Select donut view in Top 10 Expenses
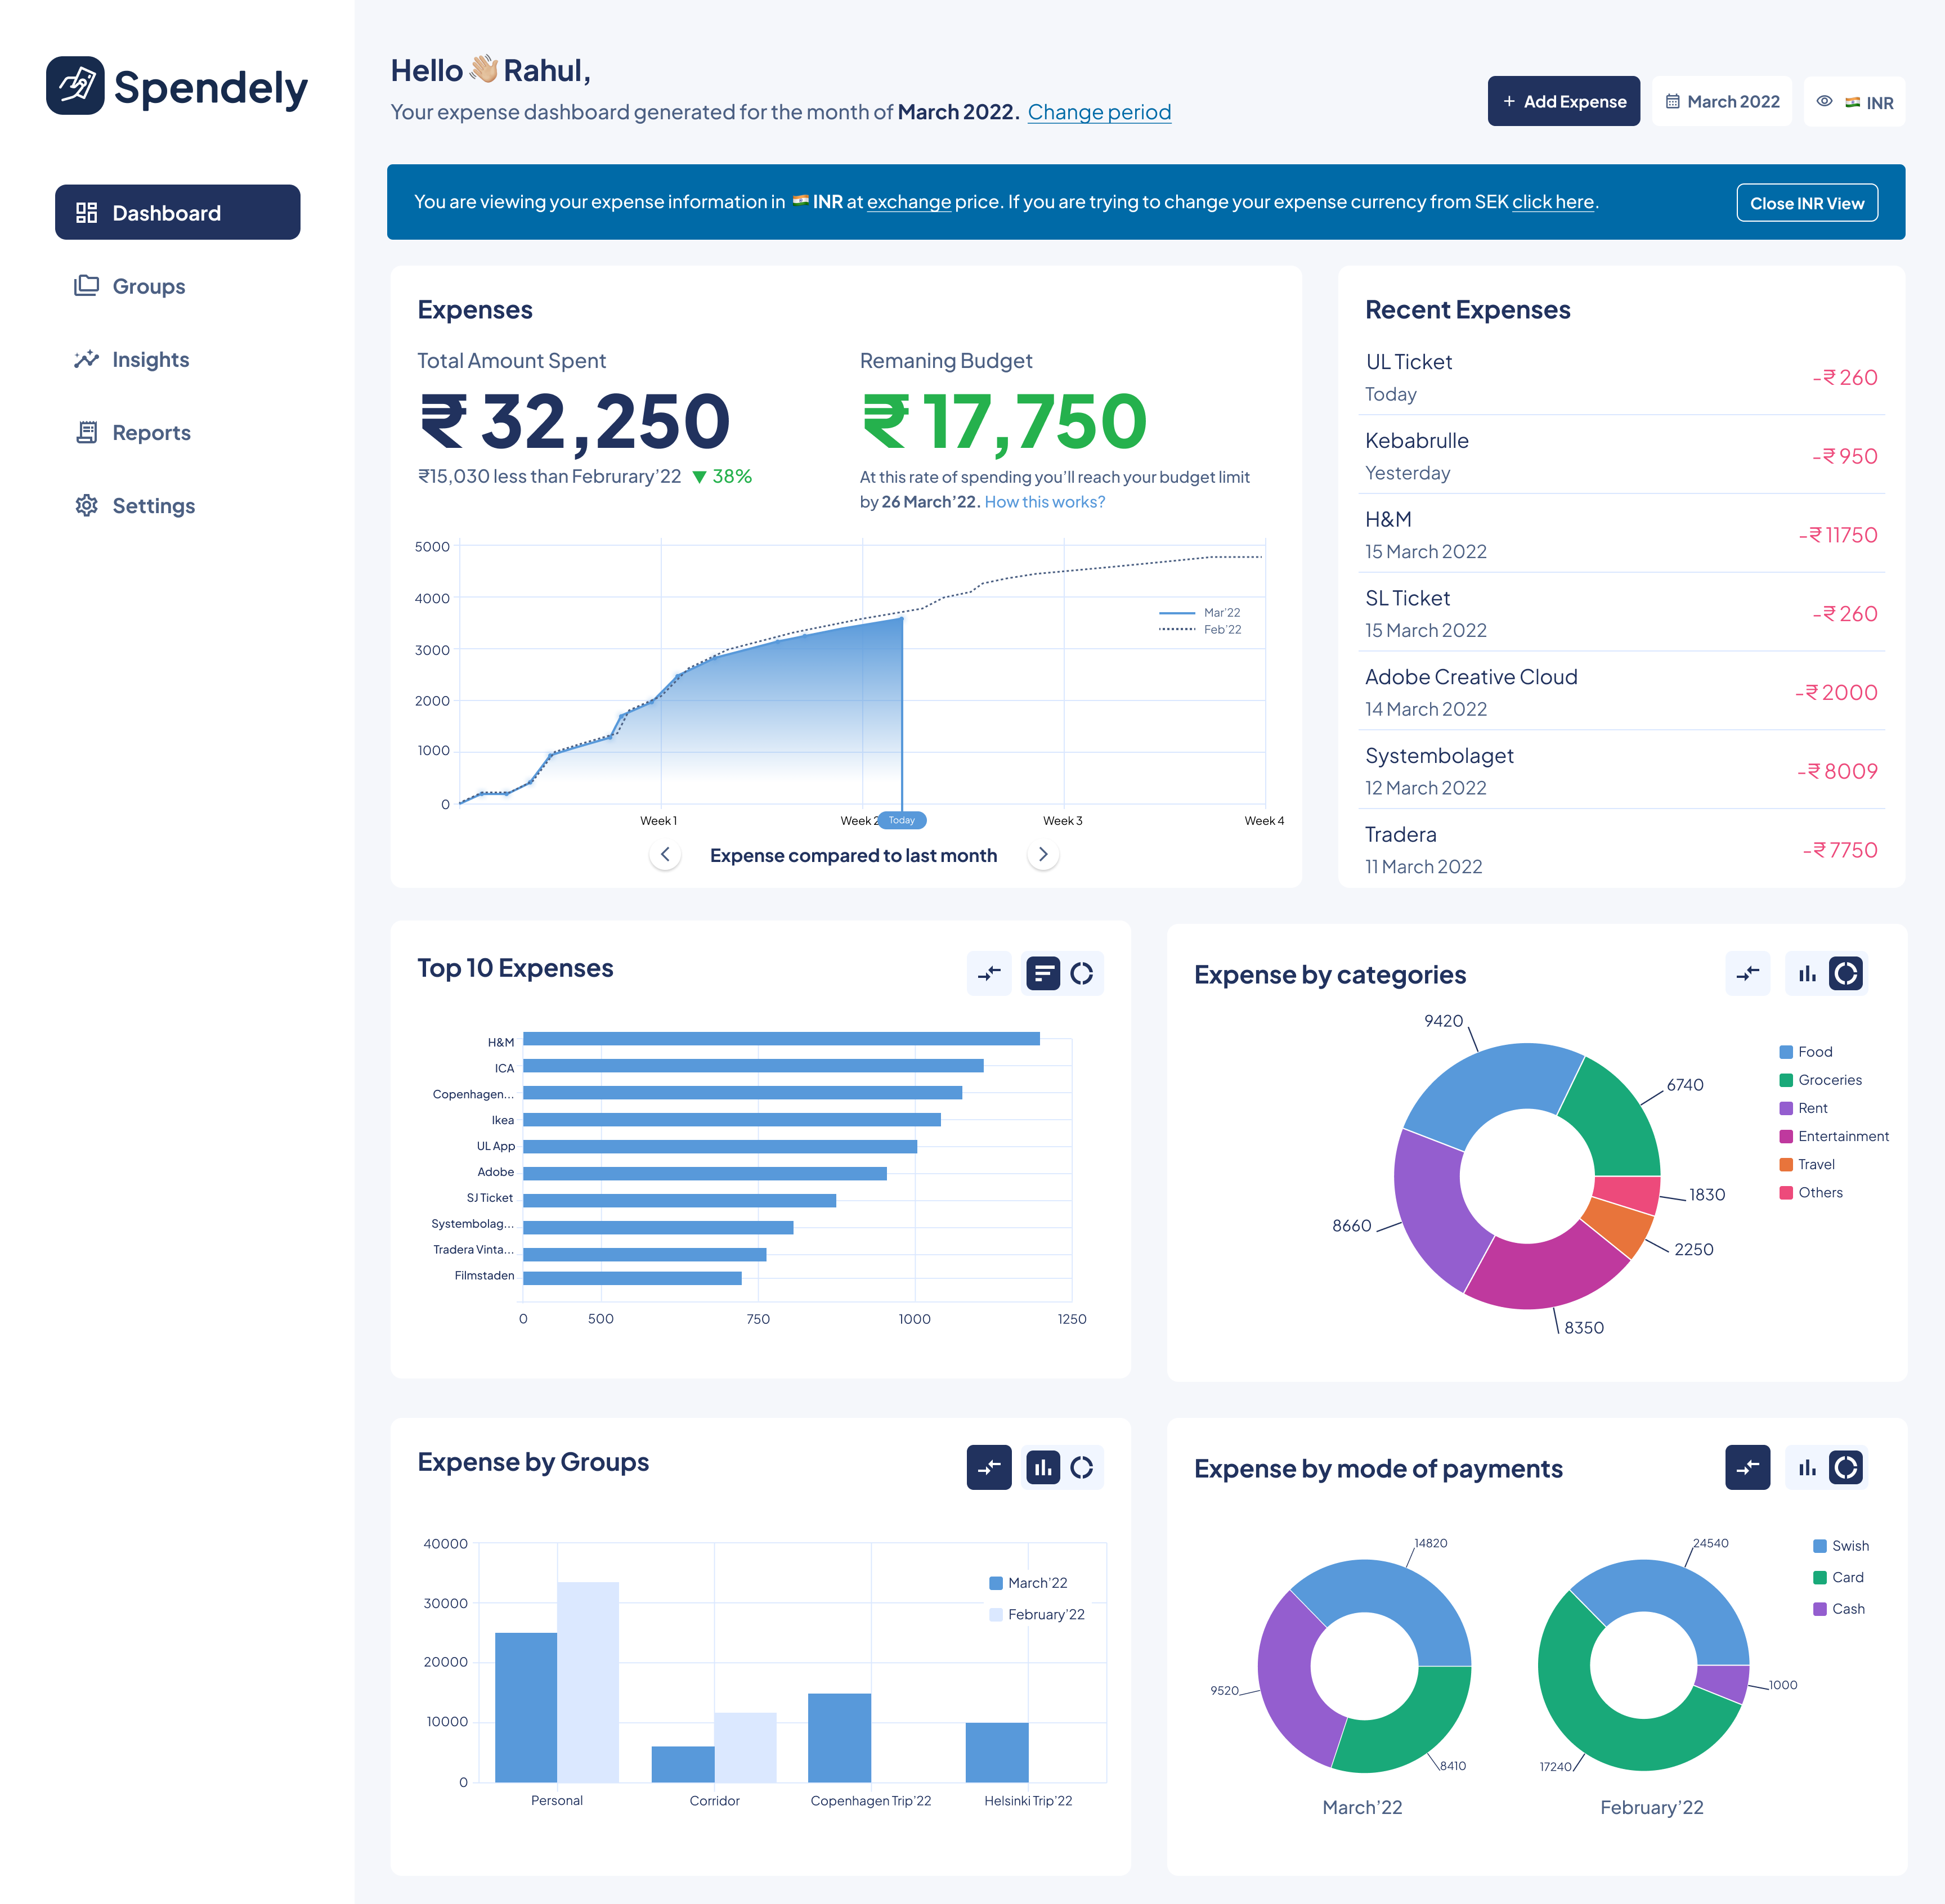The height and width of the screenshot is (1904, 1945). pyautogui.click(x=1081, y=973)
